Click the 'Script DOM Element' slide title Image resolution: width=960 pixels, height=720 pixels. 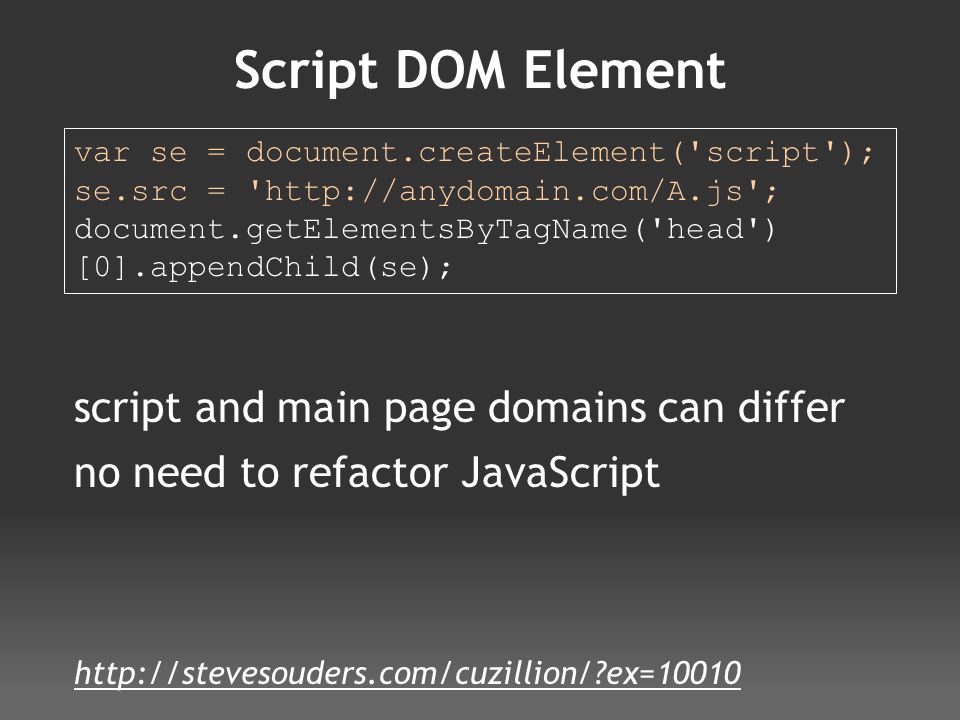480,71
